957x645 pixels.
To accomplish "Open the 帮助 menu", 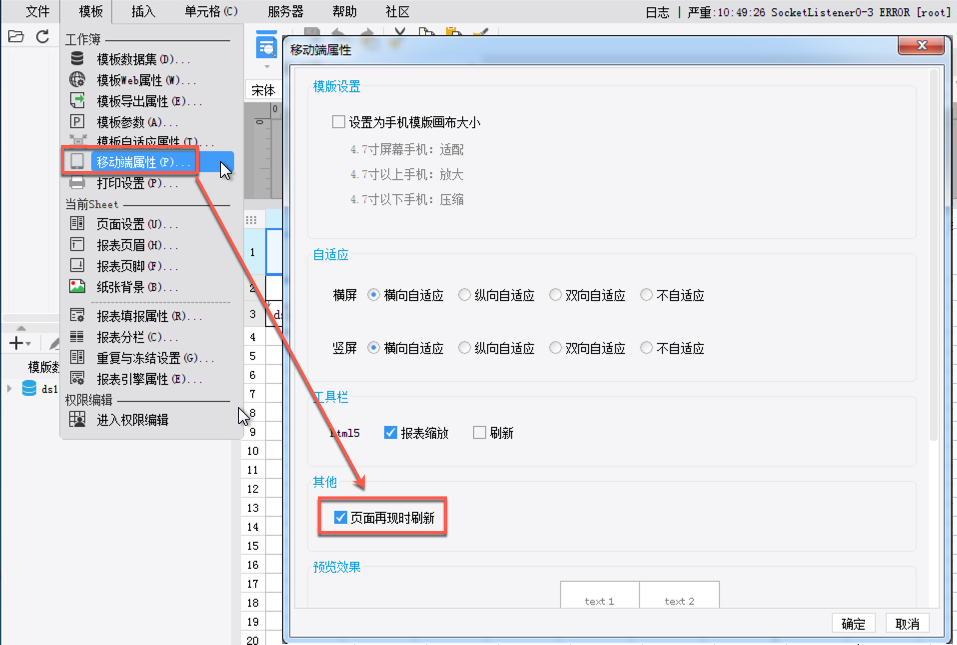I will 345,12.
